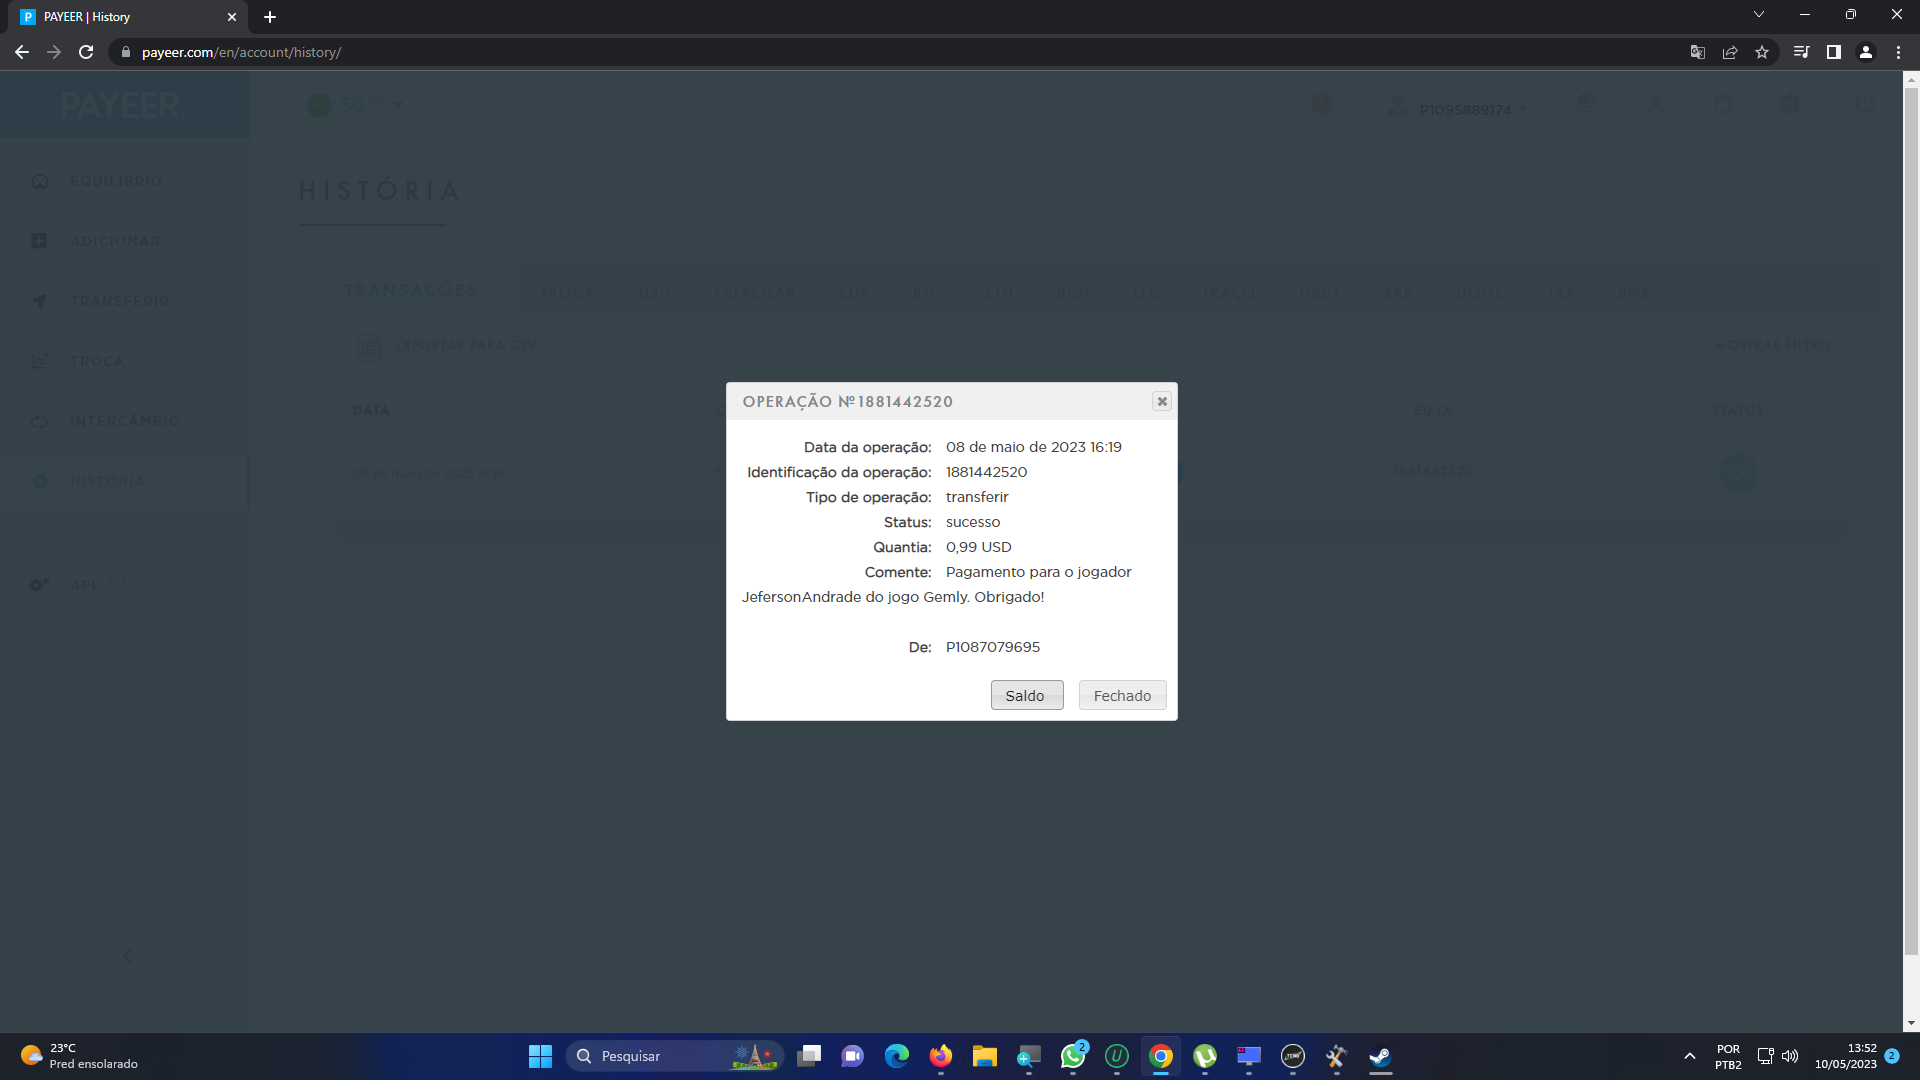
Task: Select the PAYEER History tab
Action: 120,17
